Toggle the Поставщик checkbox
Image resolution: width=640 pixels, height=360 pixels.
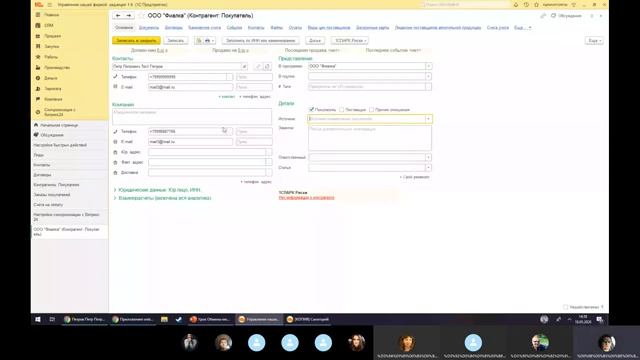point(341,109)
